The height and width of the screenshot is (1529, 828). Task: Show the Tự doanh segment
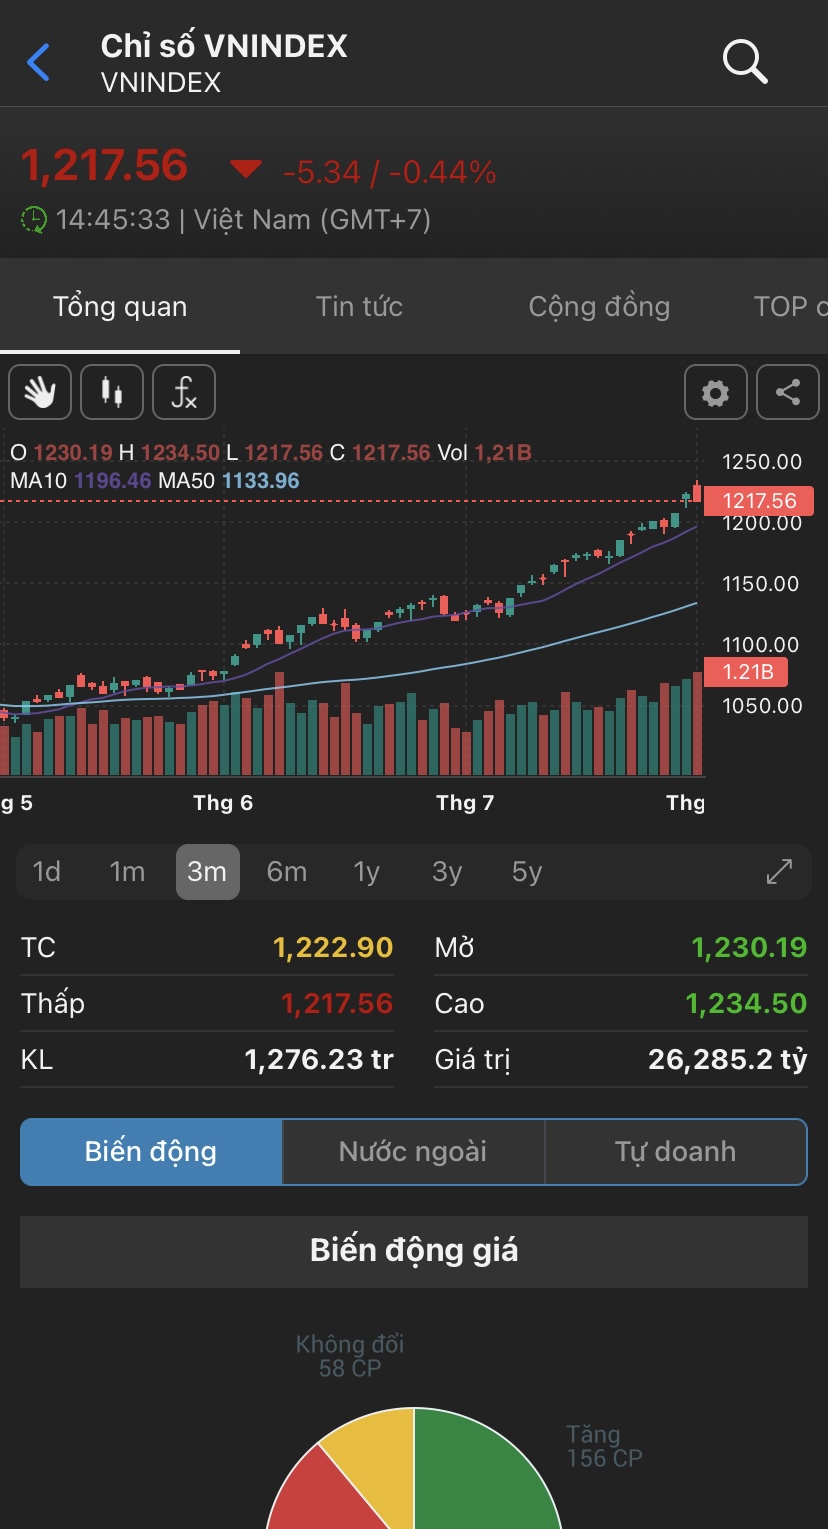[675, 1151]
